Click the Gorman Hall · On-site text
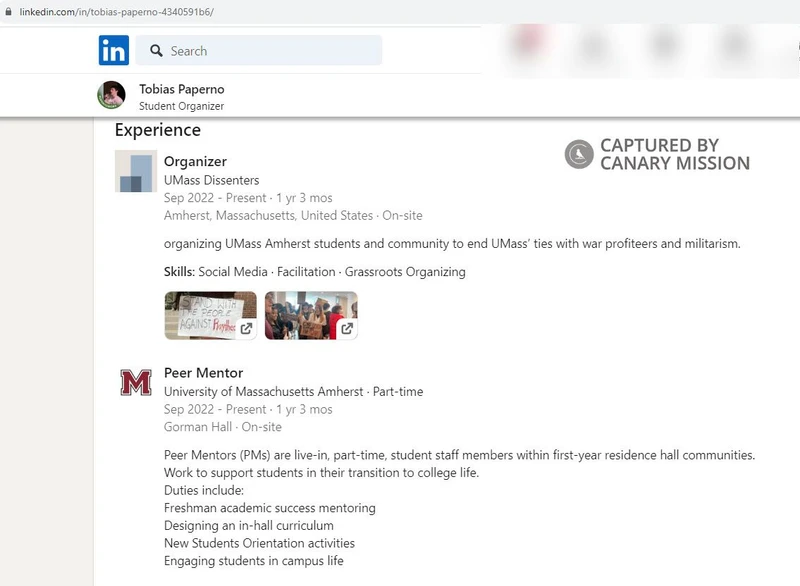The image size is (800, 586). pos(222,427)
